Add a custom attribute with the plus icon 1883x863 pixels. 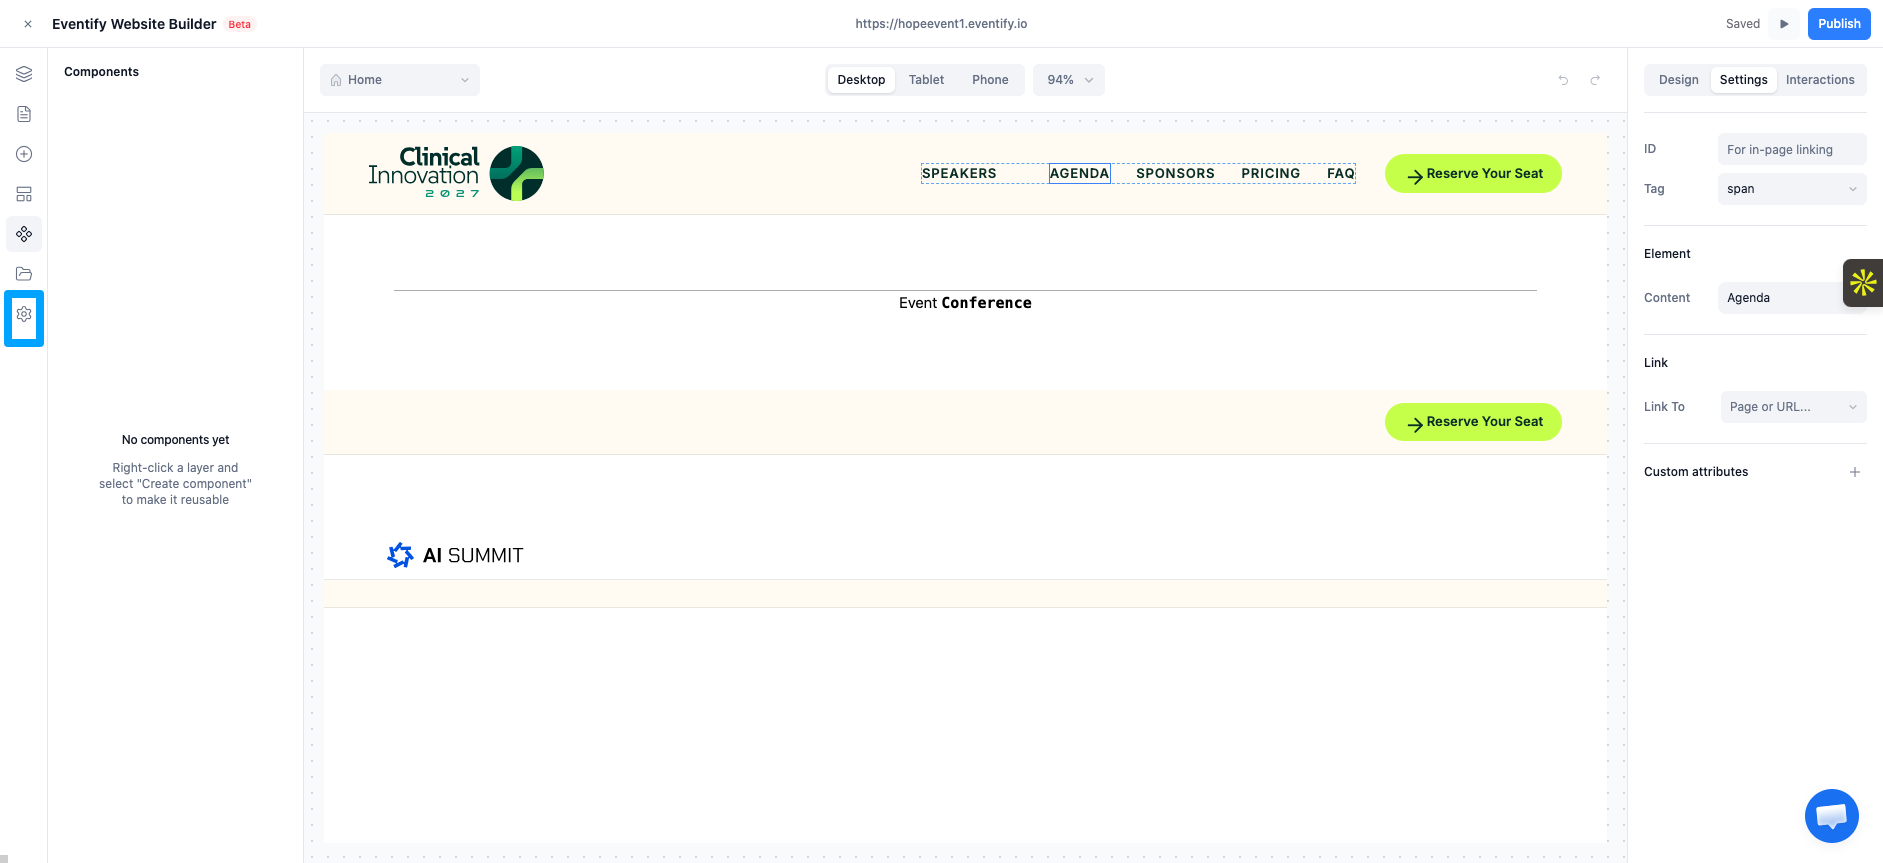1855,472
